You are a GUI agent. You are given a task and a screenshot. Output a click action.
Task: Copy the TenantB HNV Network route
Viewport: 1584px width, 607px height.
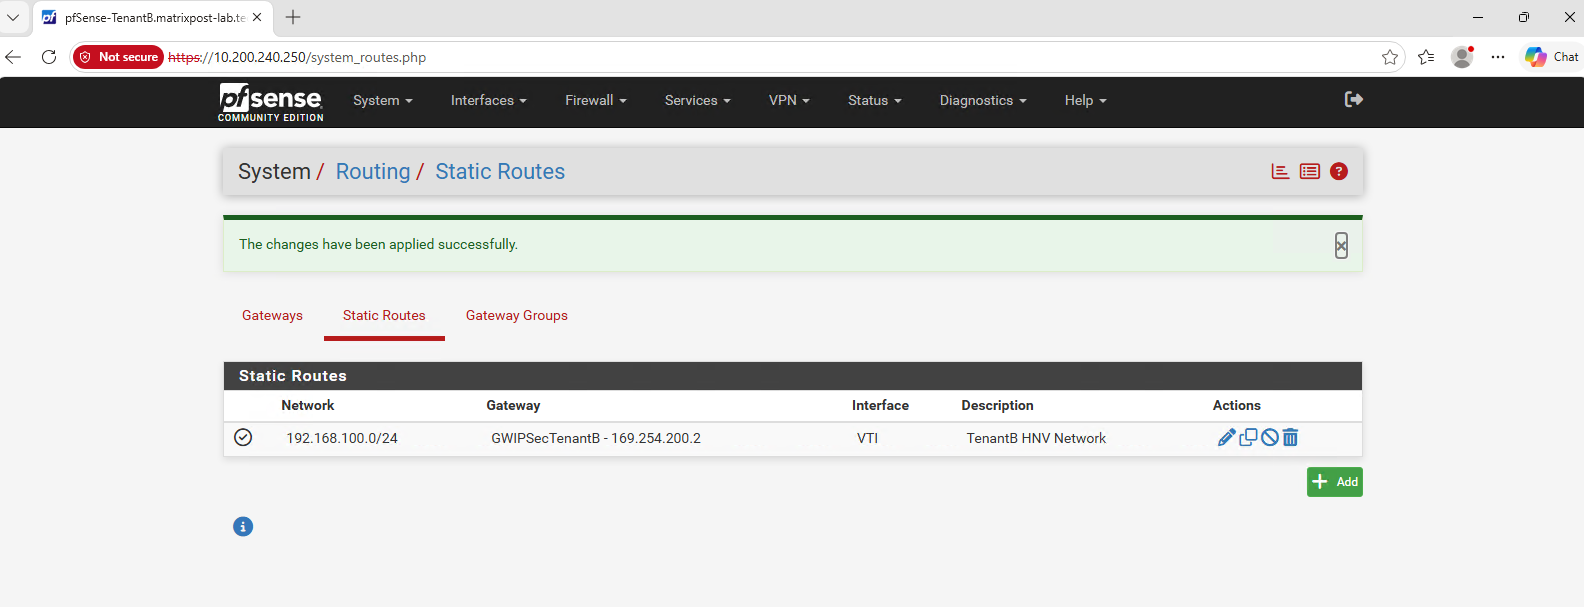tap(1248, 437)
